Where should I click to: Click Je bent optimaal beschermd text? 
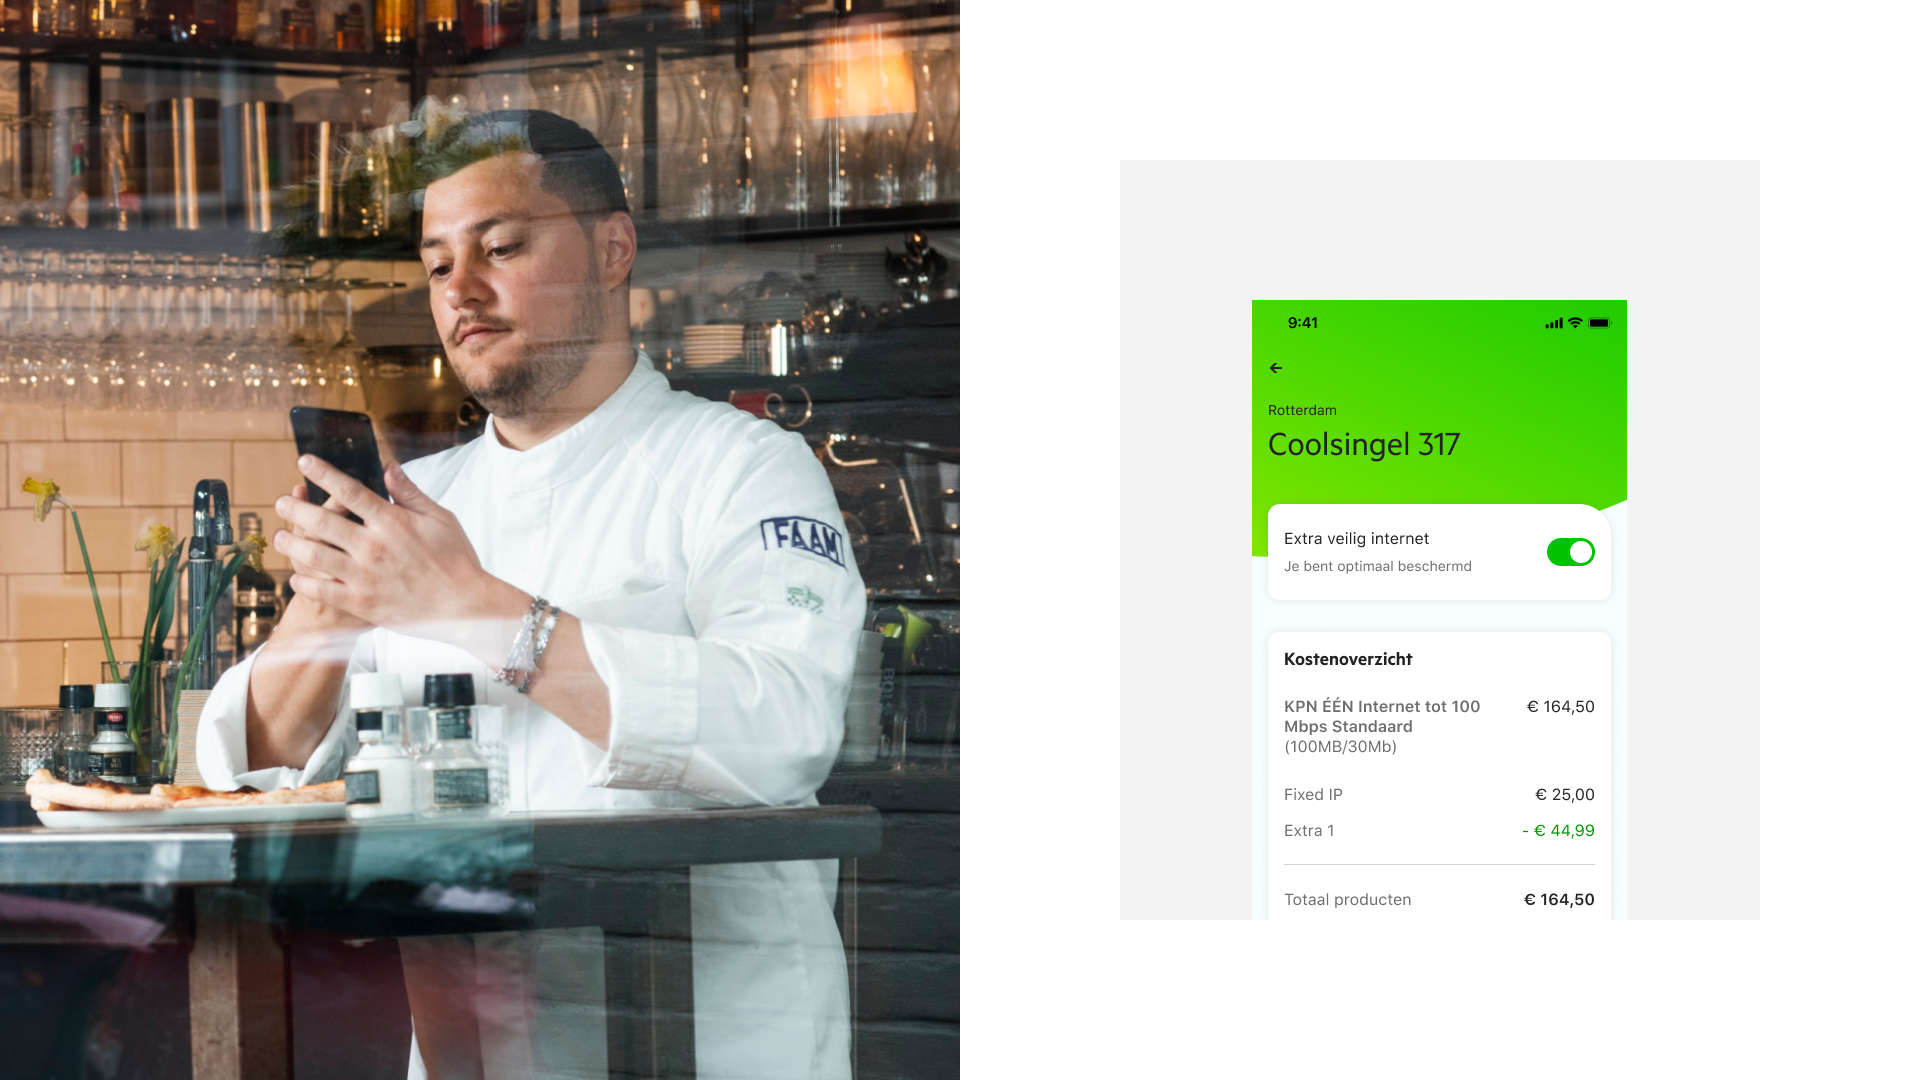pyautogui.click(x=1378, y=566)
